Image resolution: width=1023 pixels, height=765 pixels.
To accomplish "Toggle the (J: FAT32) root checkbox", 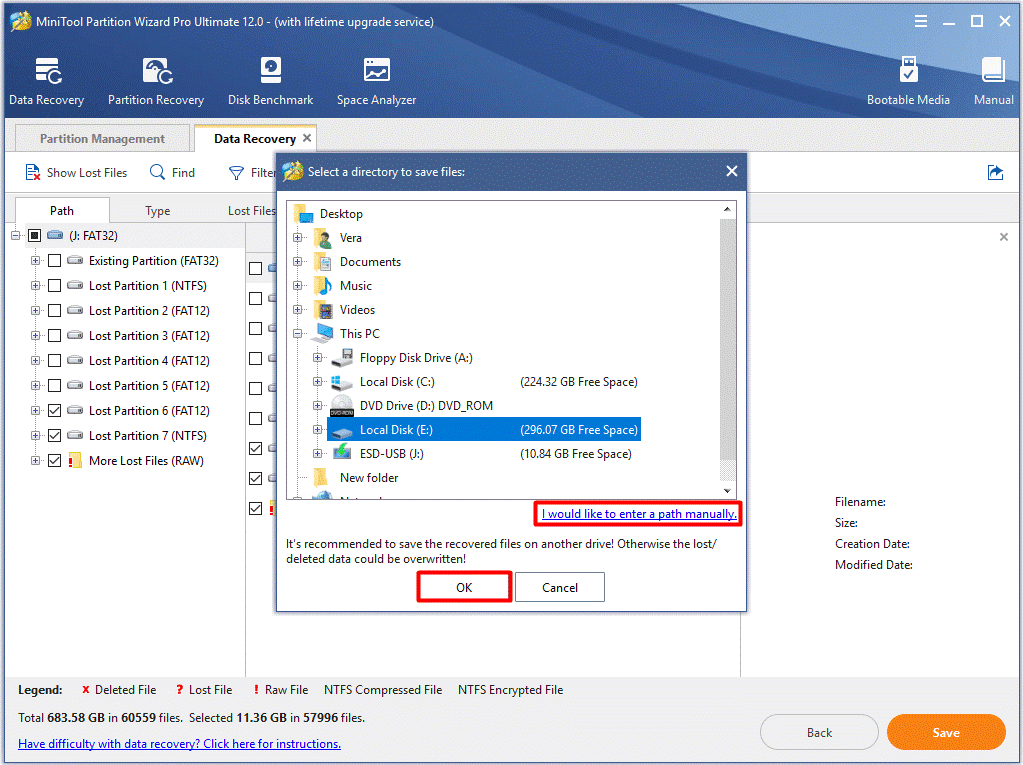I will tap(35, 235).
